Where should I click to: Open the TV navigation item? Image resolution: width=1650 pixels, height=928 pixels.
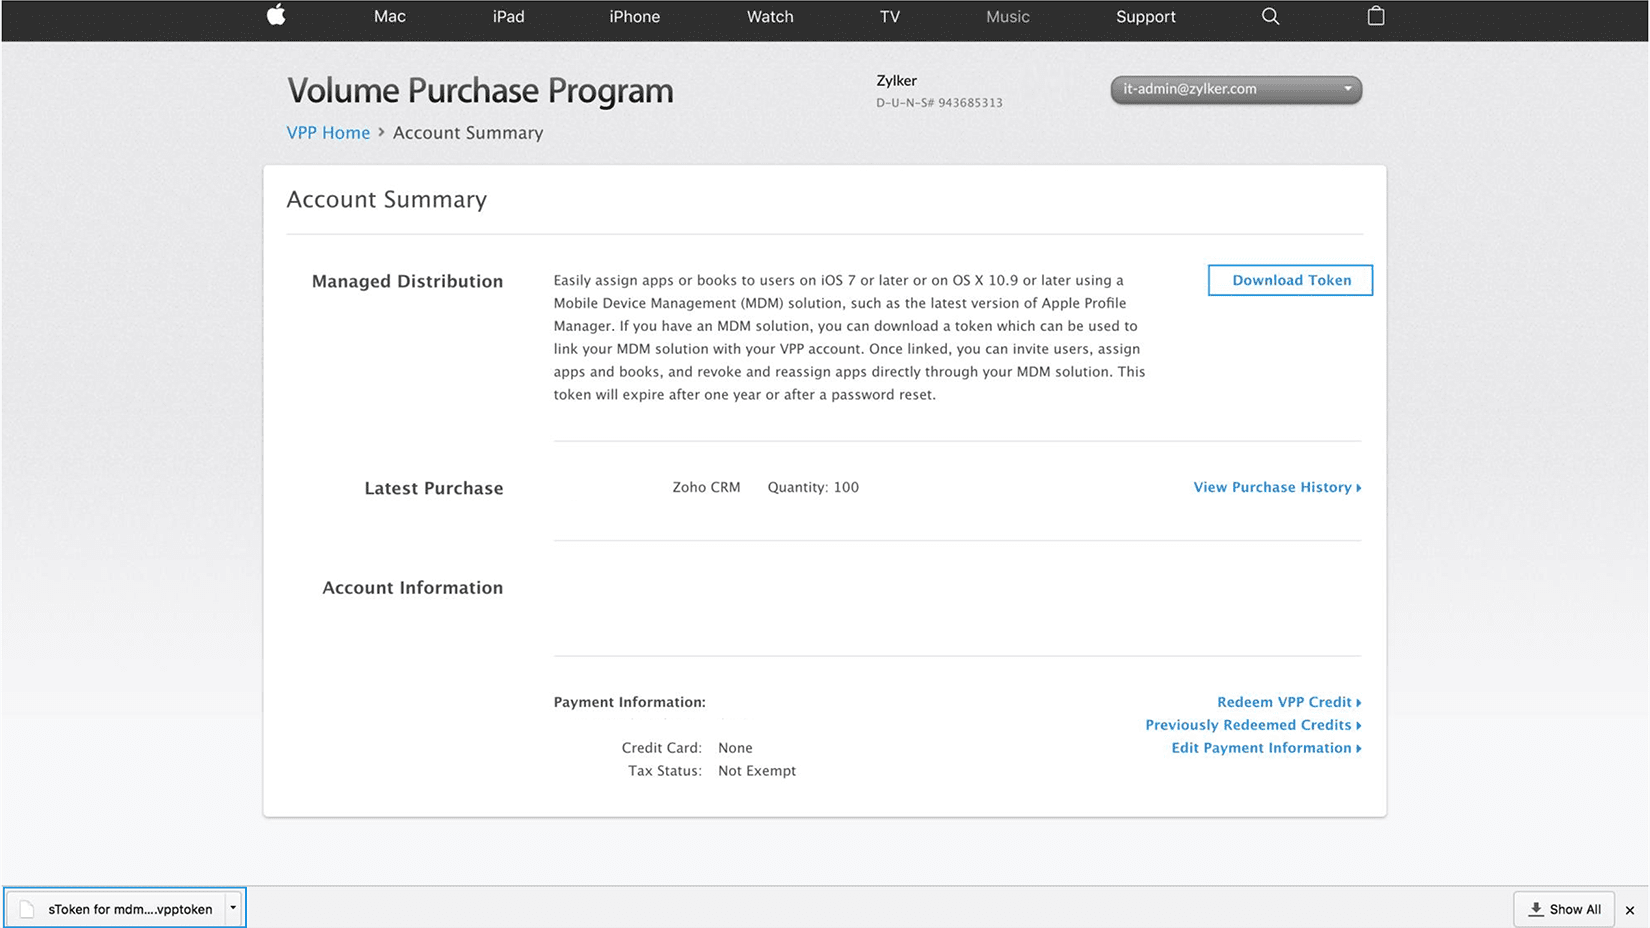tap(889, 17)
